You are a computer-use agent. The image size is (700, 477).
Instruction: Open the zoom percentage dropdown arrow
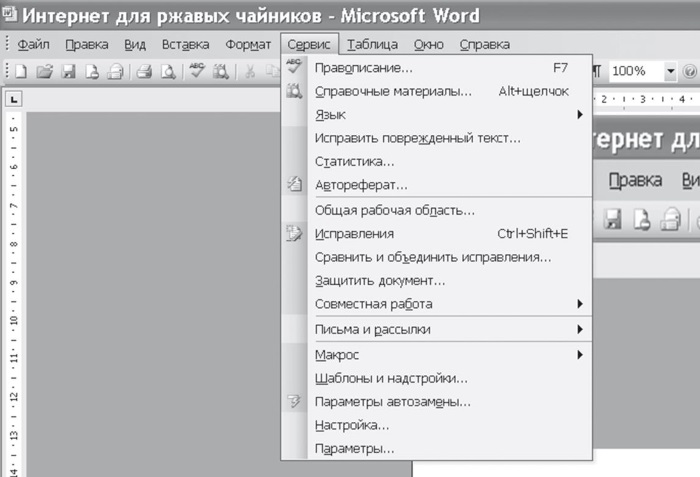(x=670, y=71)
